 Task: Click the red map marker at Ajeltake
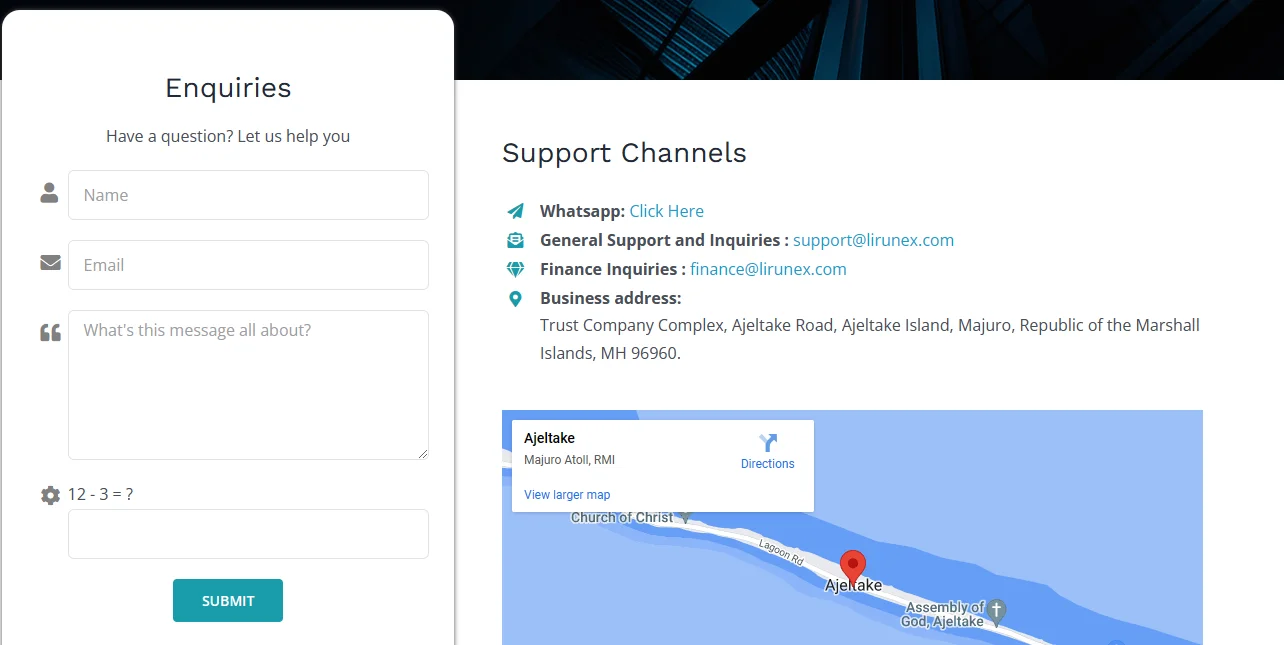tap(852, 567)
